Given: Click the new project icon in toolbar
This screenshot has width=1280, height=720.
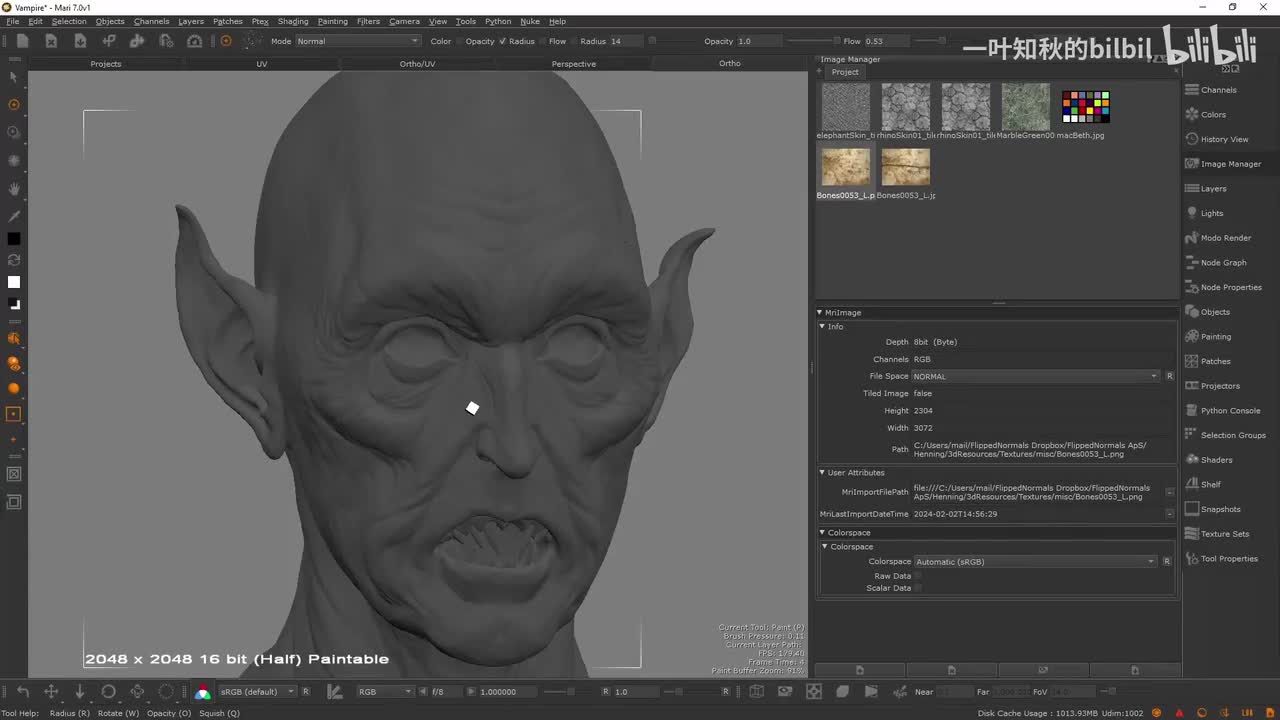Looking at the screenshot, I should (x=22, y=41).
